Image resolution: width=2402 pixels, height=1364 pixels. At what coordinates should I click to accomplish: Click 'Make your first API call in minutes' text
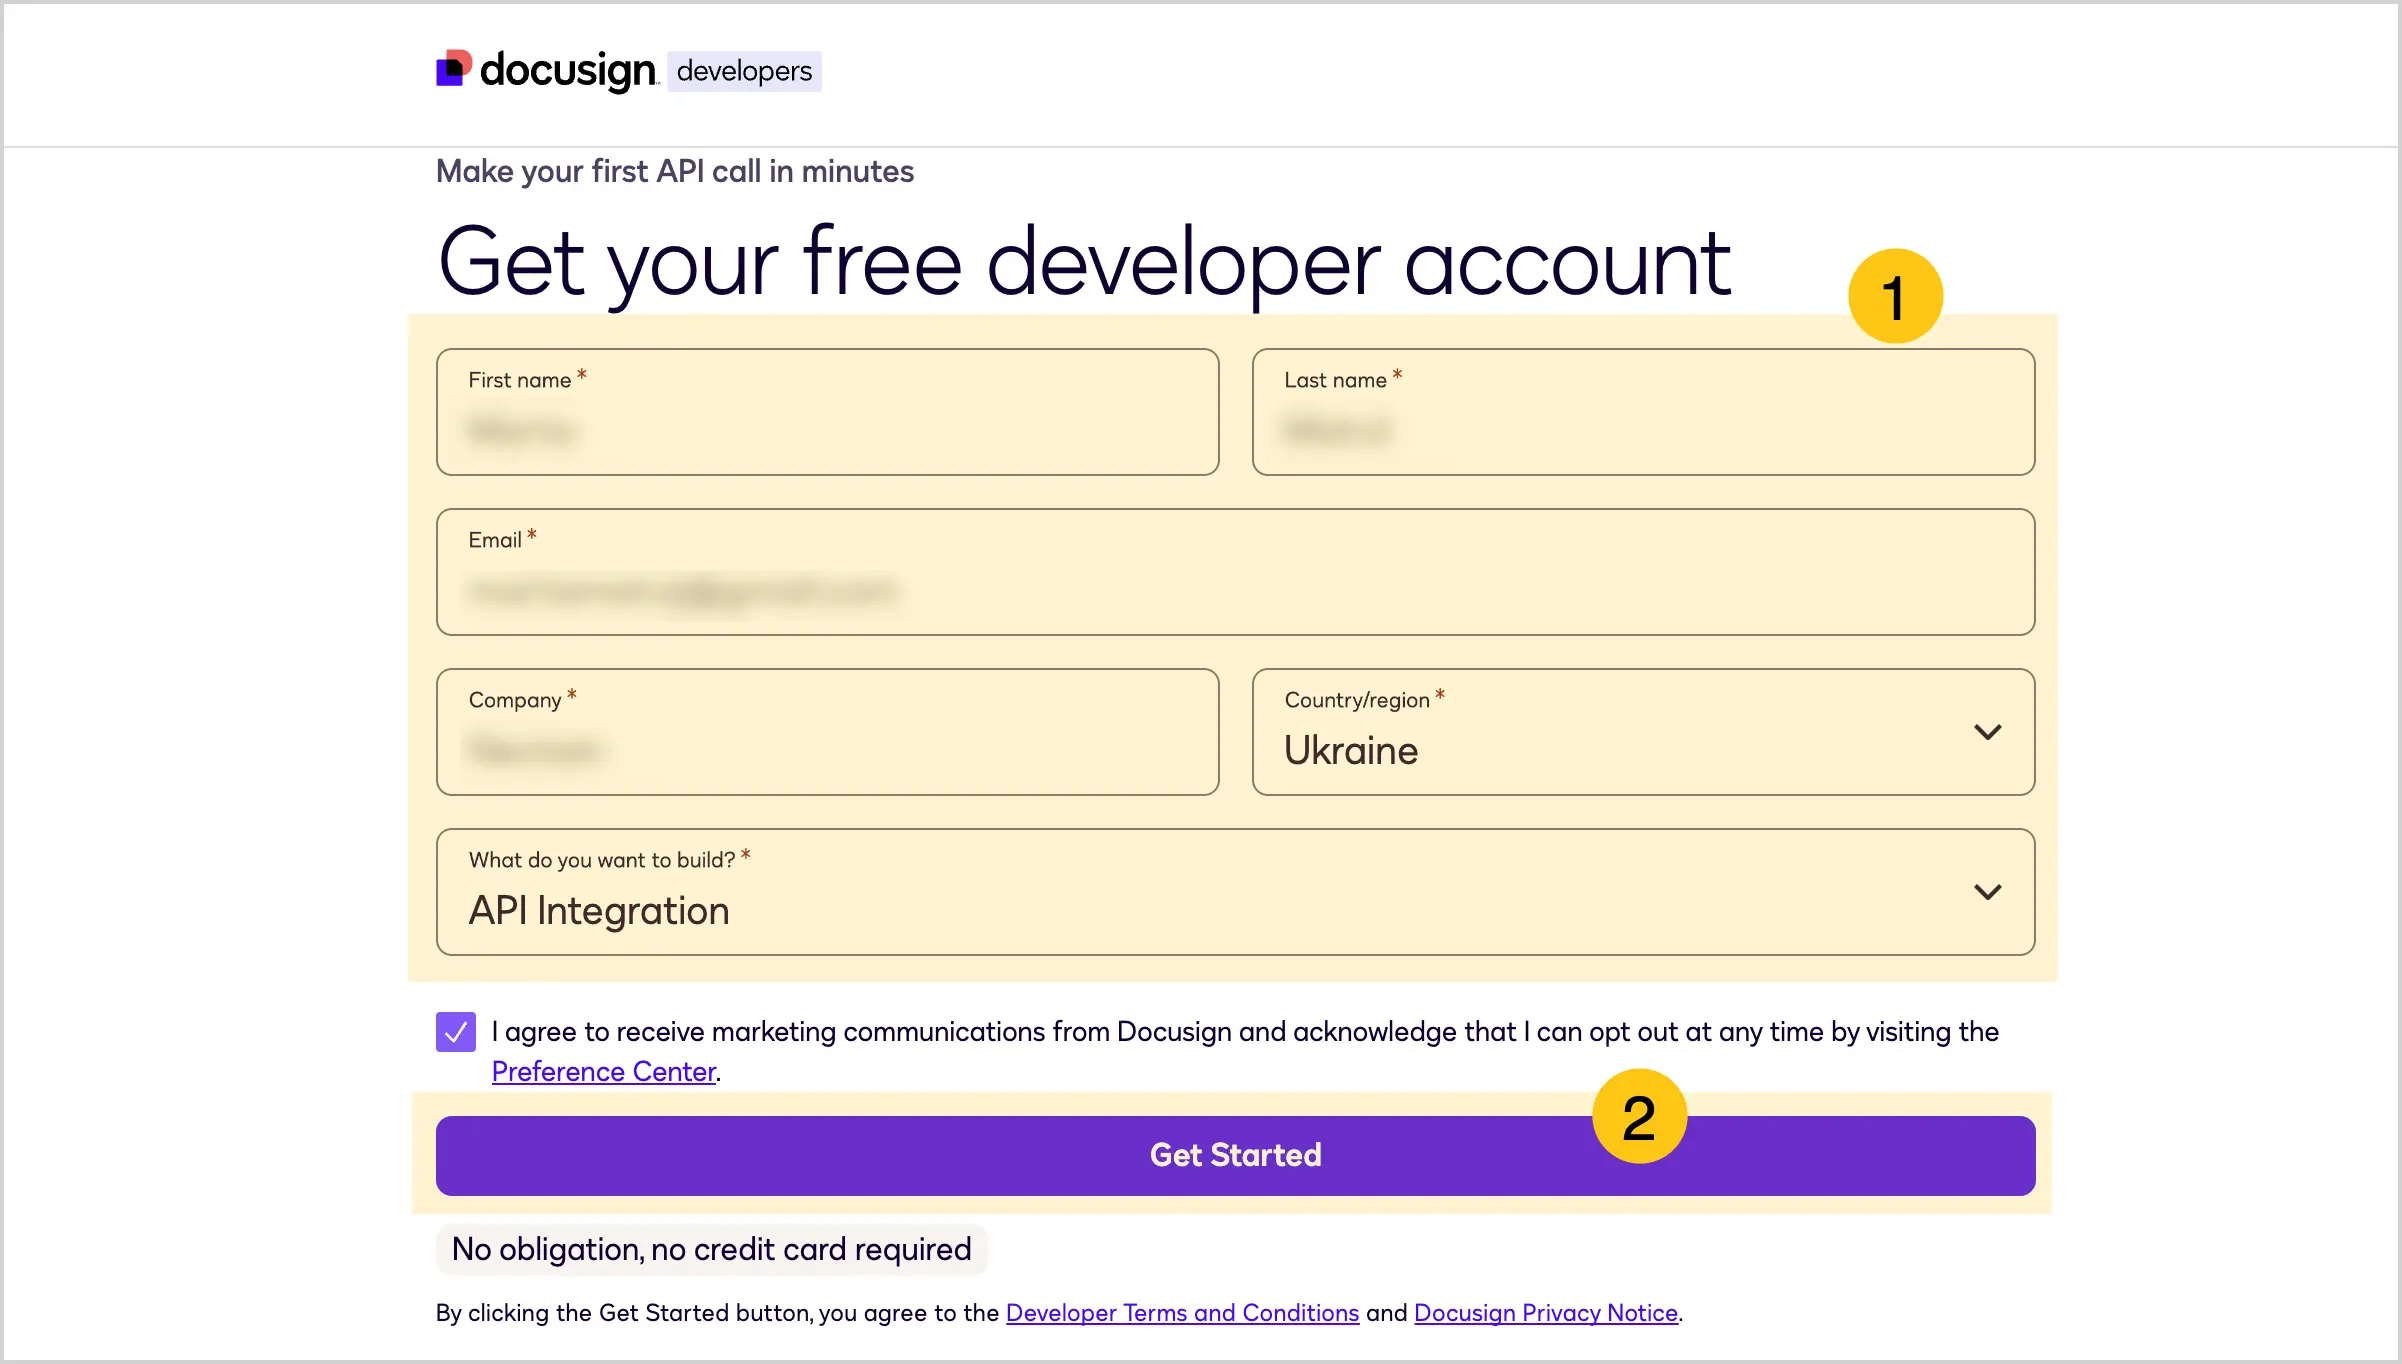click(x=675, y=172)
